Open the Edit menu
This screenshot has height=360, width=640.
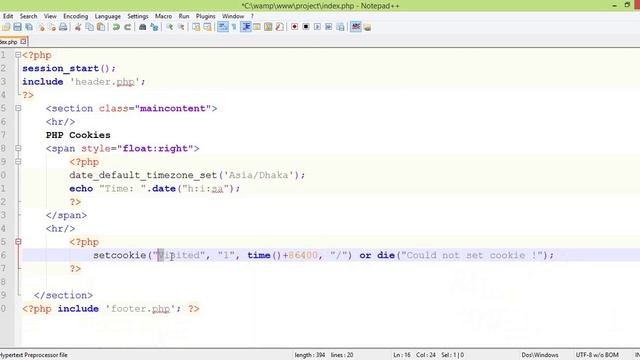coord(8,16)
